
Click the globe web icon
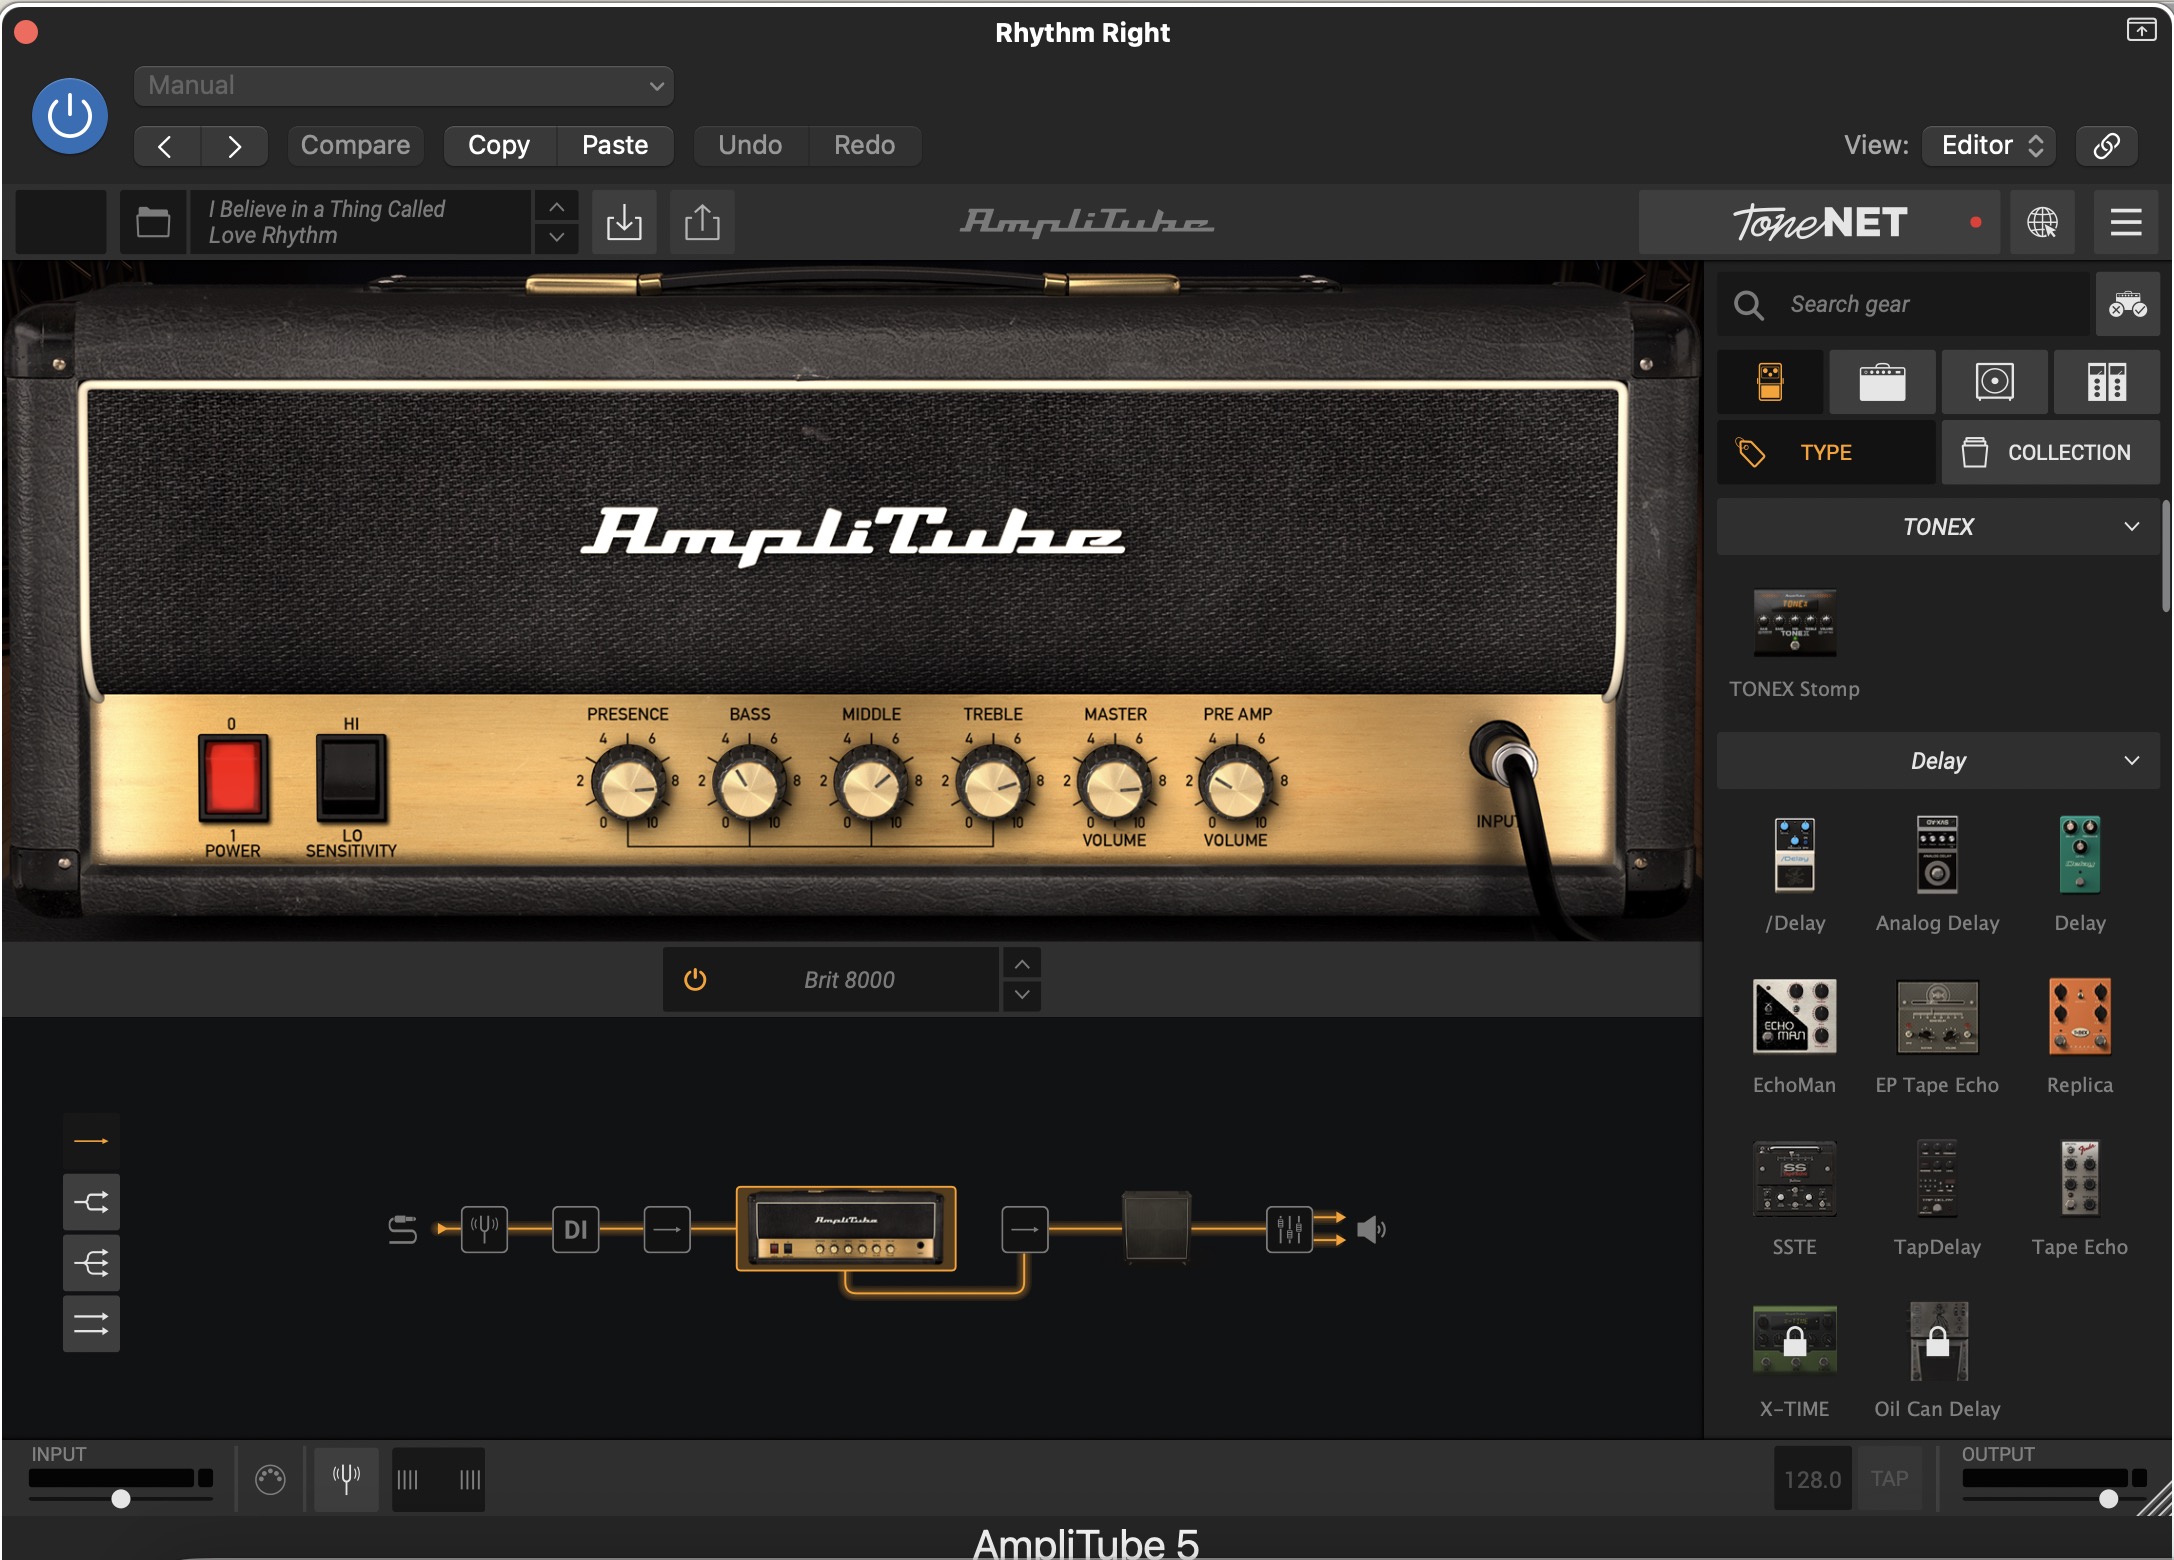tap(2042, 222)
